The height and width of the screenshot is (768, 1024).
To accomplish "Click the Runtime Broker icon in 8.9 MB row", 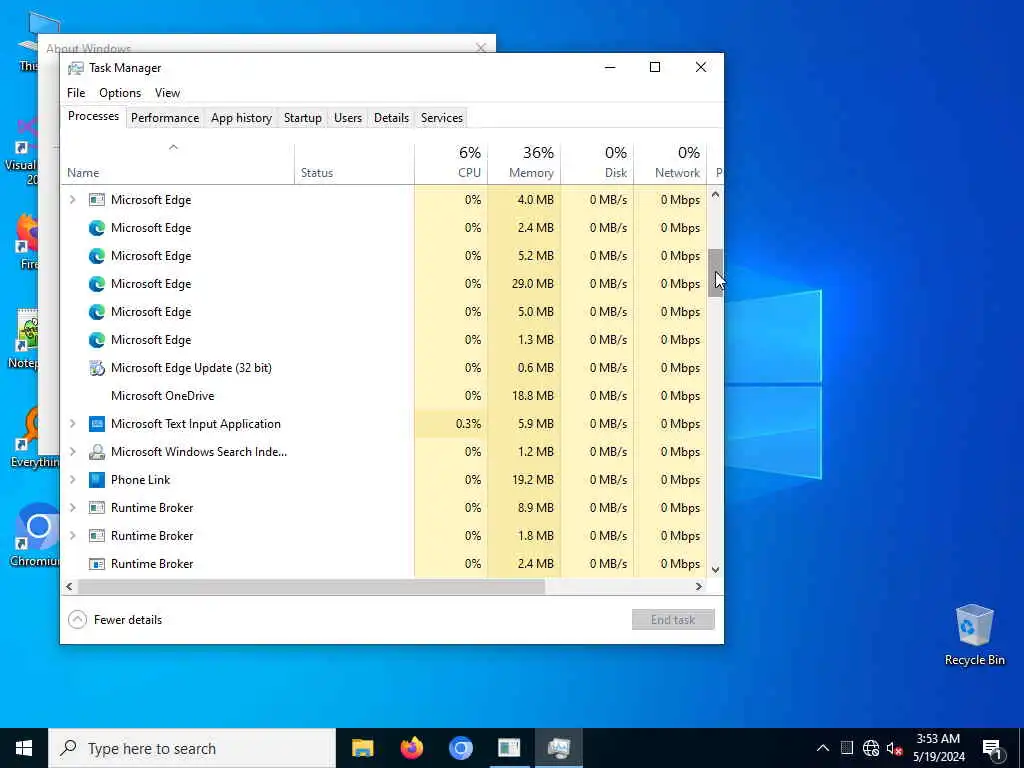I will coord(97,507).
